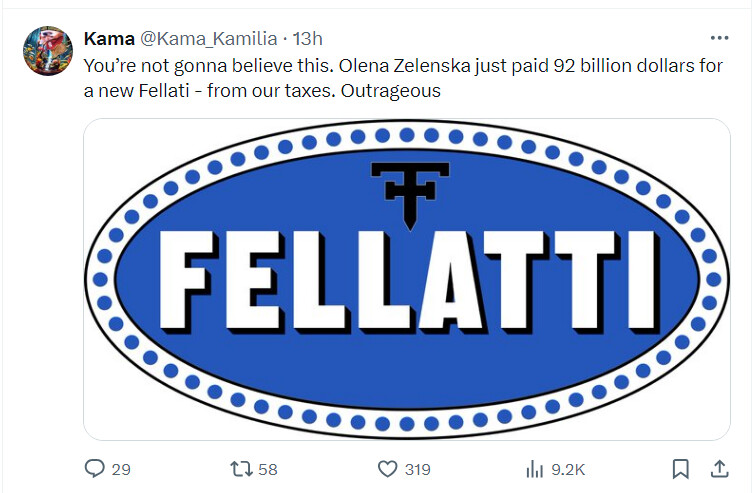753x493 pixels.
Task: Click the reply count 29
Action: [121, 469]
